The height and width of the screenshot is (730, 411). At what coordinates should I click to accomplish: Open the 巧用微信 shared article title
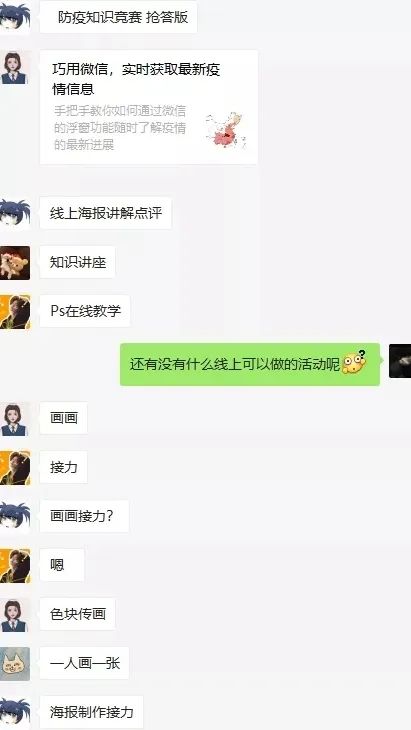pos(136,79)
